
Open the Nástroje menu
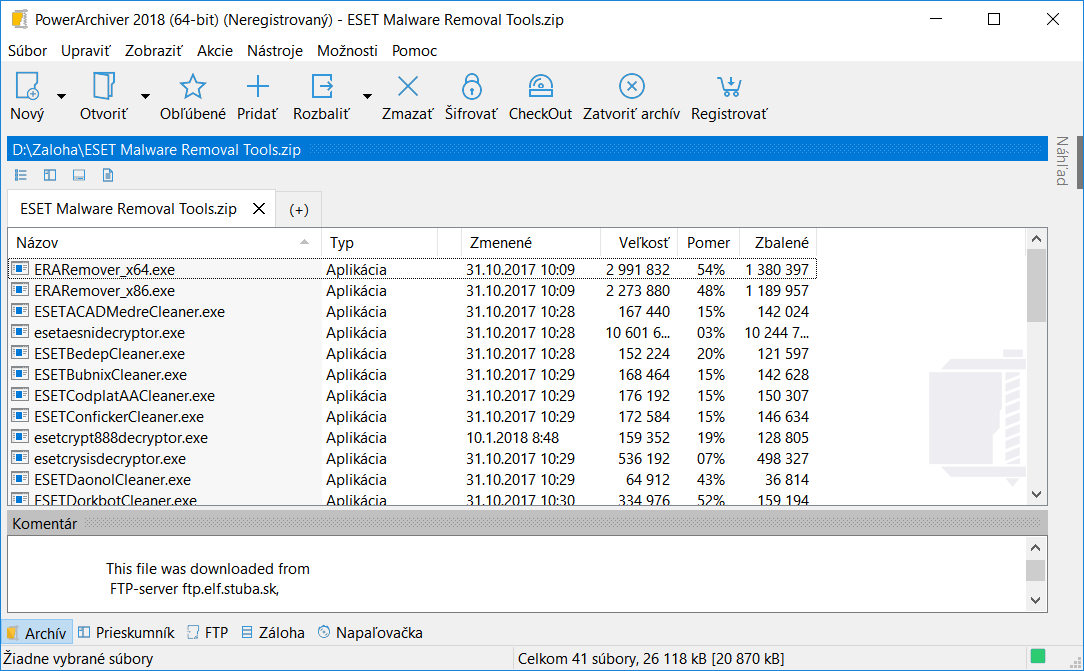click(274, 51)
